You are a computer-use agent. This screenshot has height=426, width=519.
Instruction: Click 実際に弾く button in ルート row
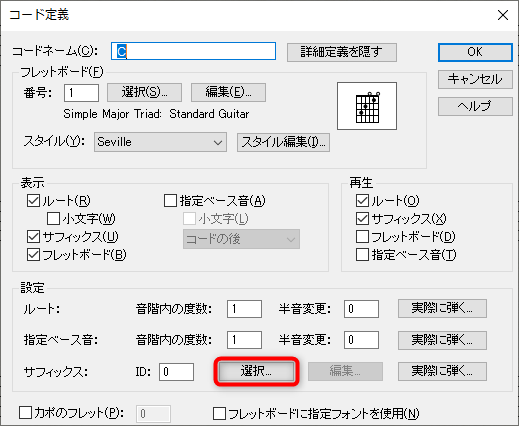click(x=442, y=308)
